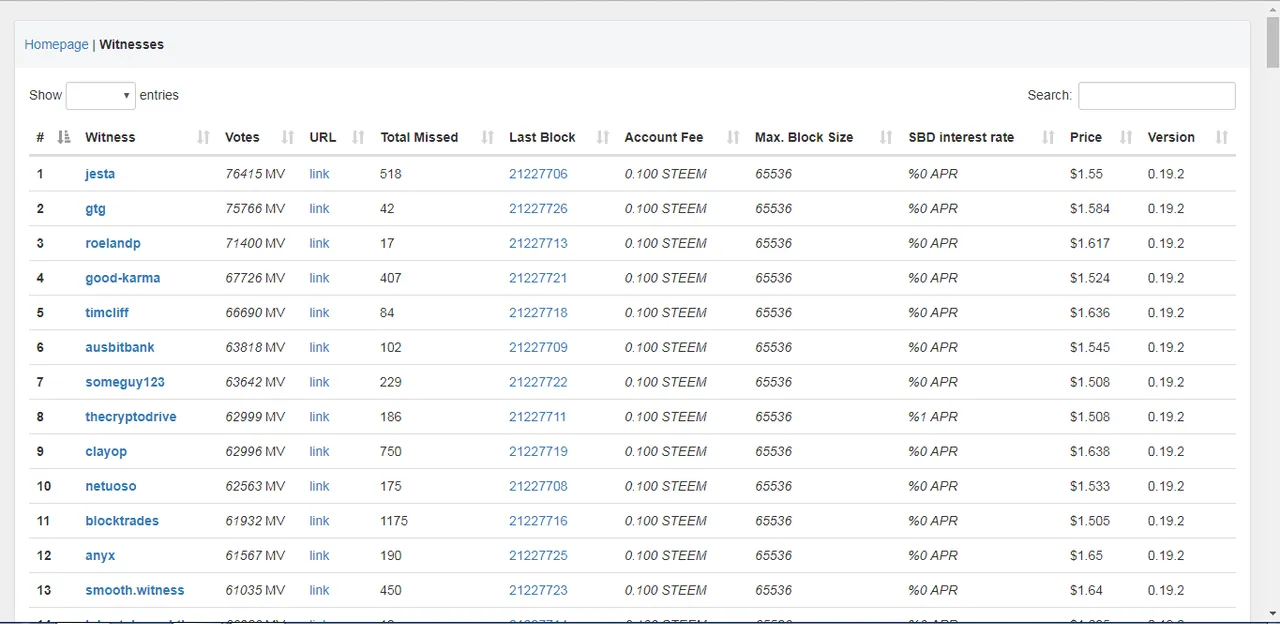Image resolution: width=1280 pixels, height=624 pixels.
Task: Sort table by SBD interest rate arrows
Action: tap(1048, 137)
